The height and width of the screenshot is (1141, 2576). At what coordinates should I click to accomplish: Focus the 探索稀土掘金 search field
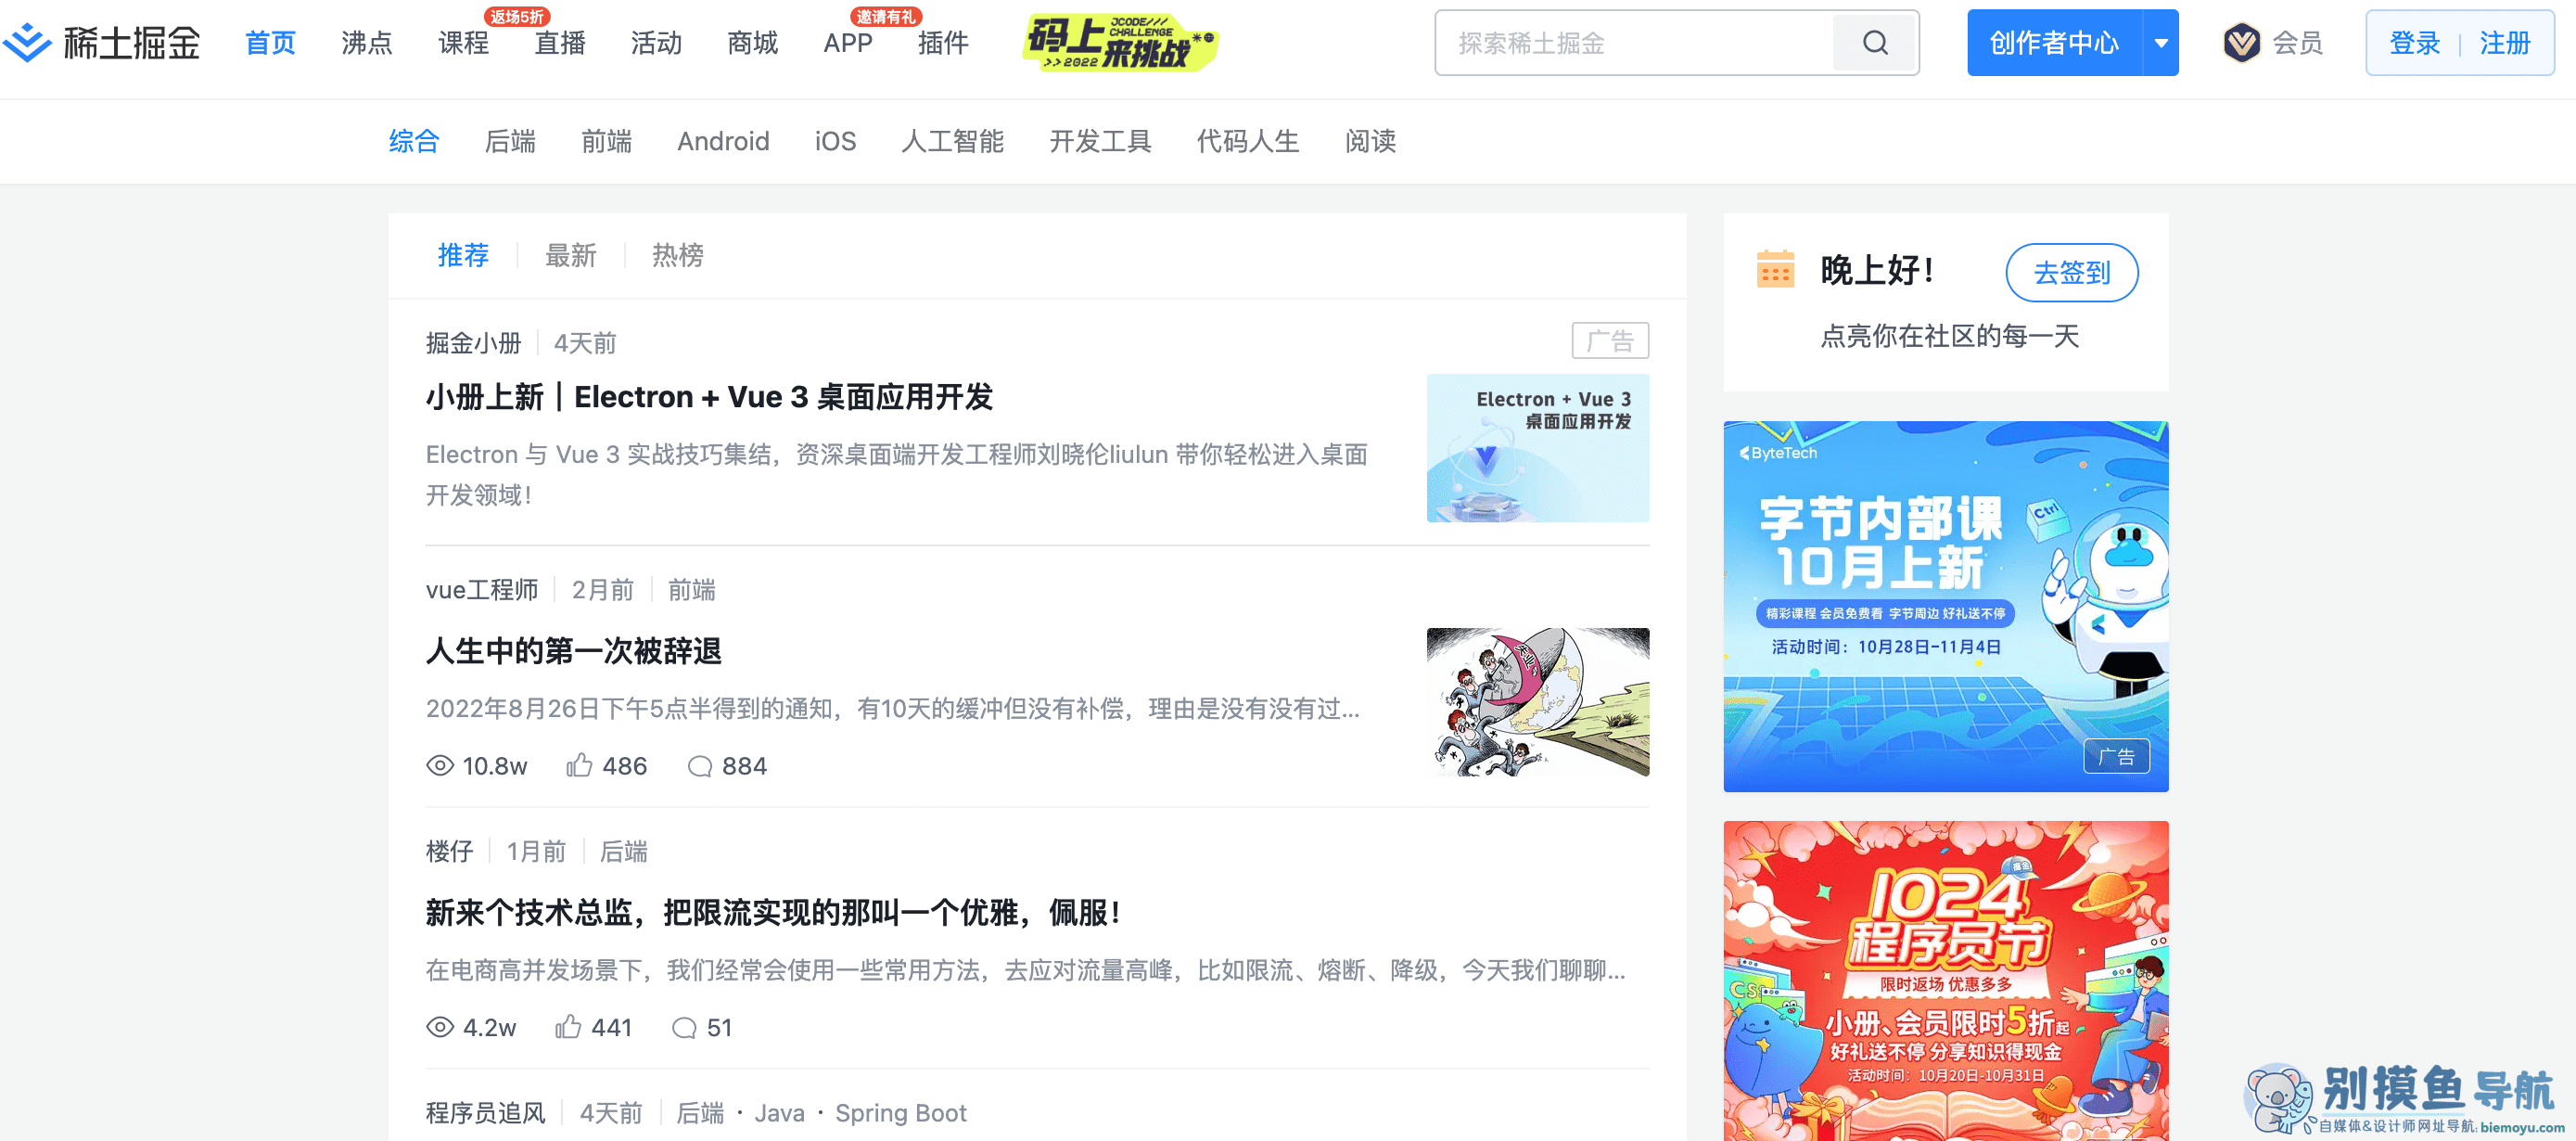click(x=1634, y=43)
